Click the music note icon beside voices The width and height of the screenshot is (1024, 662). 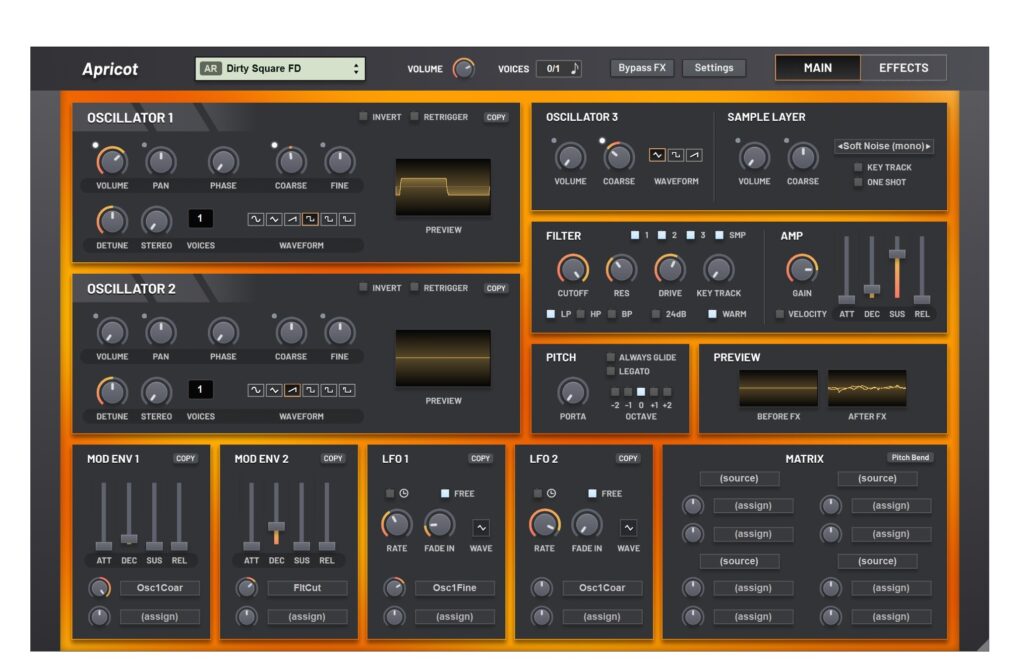coord(575,68)
